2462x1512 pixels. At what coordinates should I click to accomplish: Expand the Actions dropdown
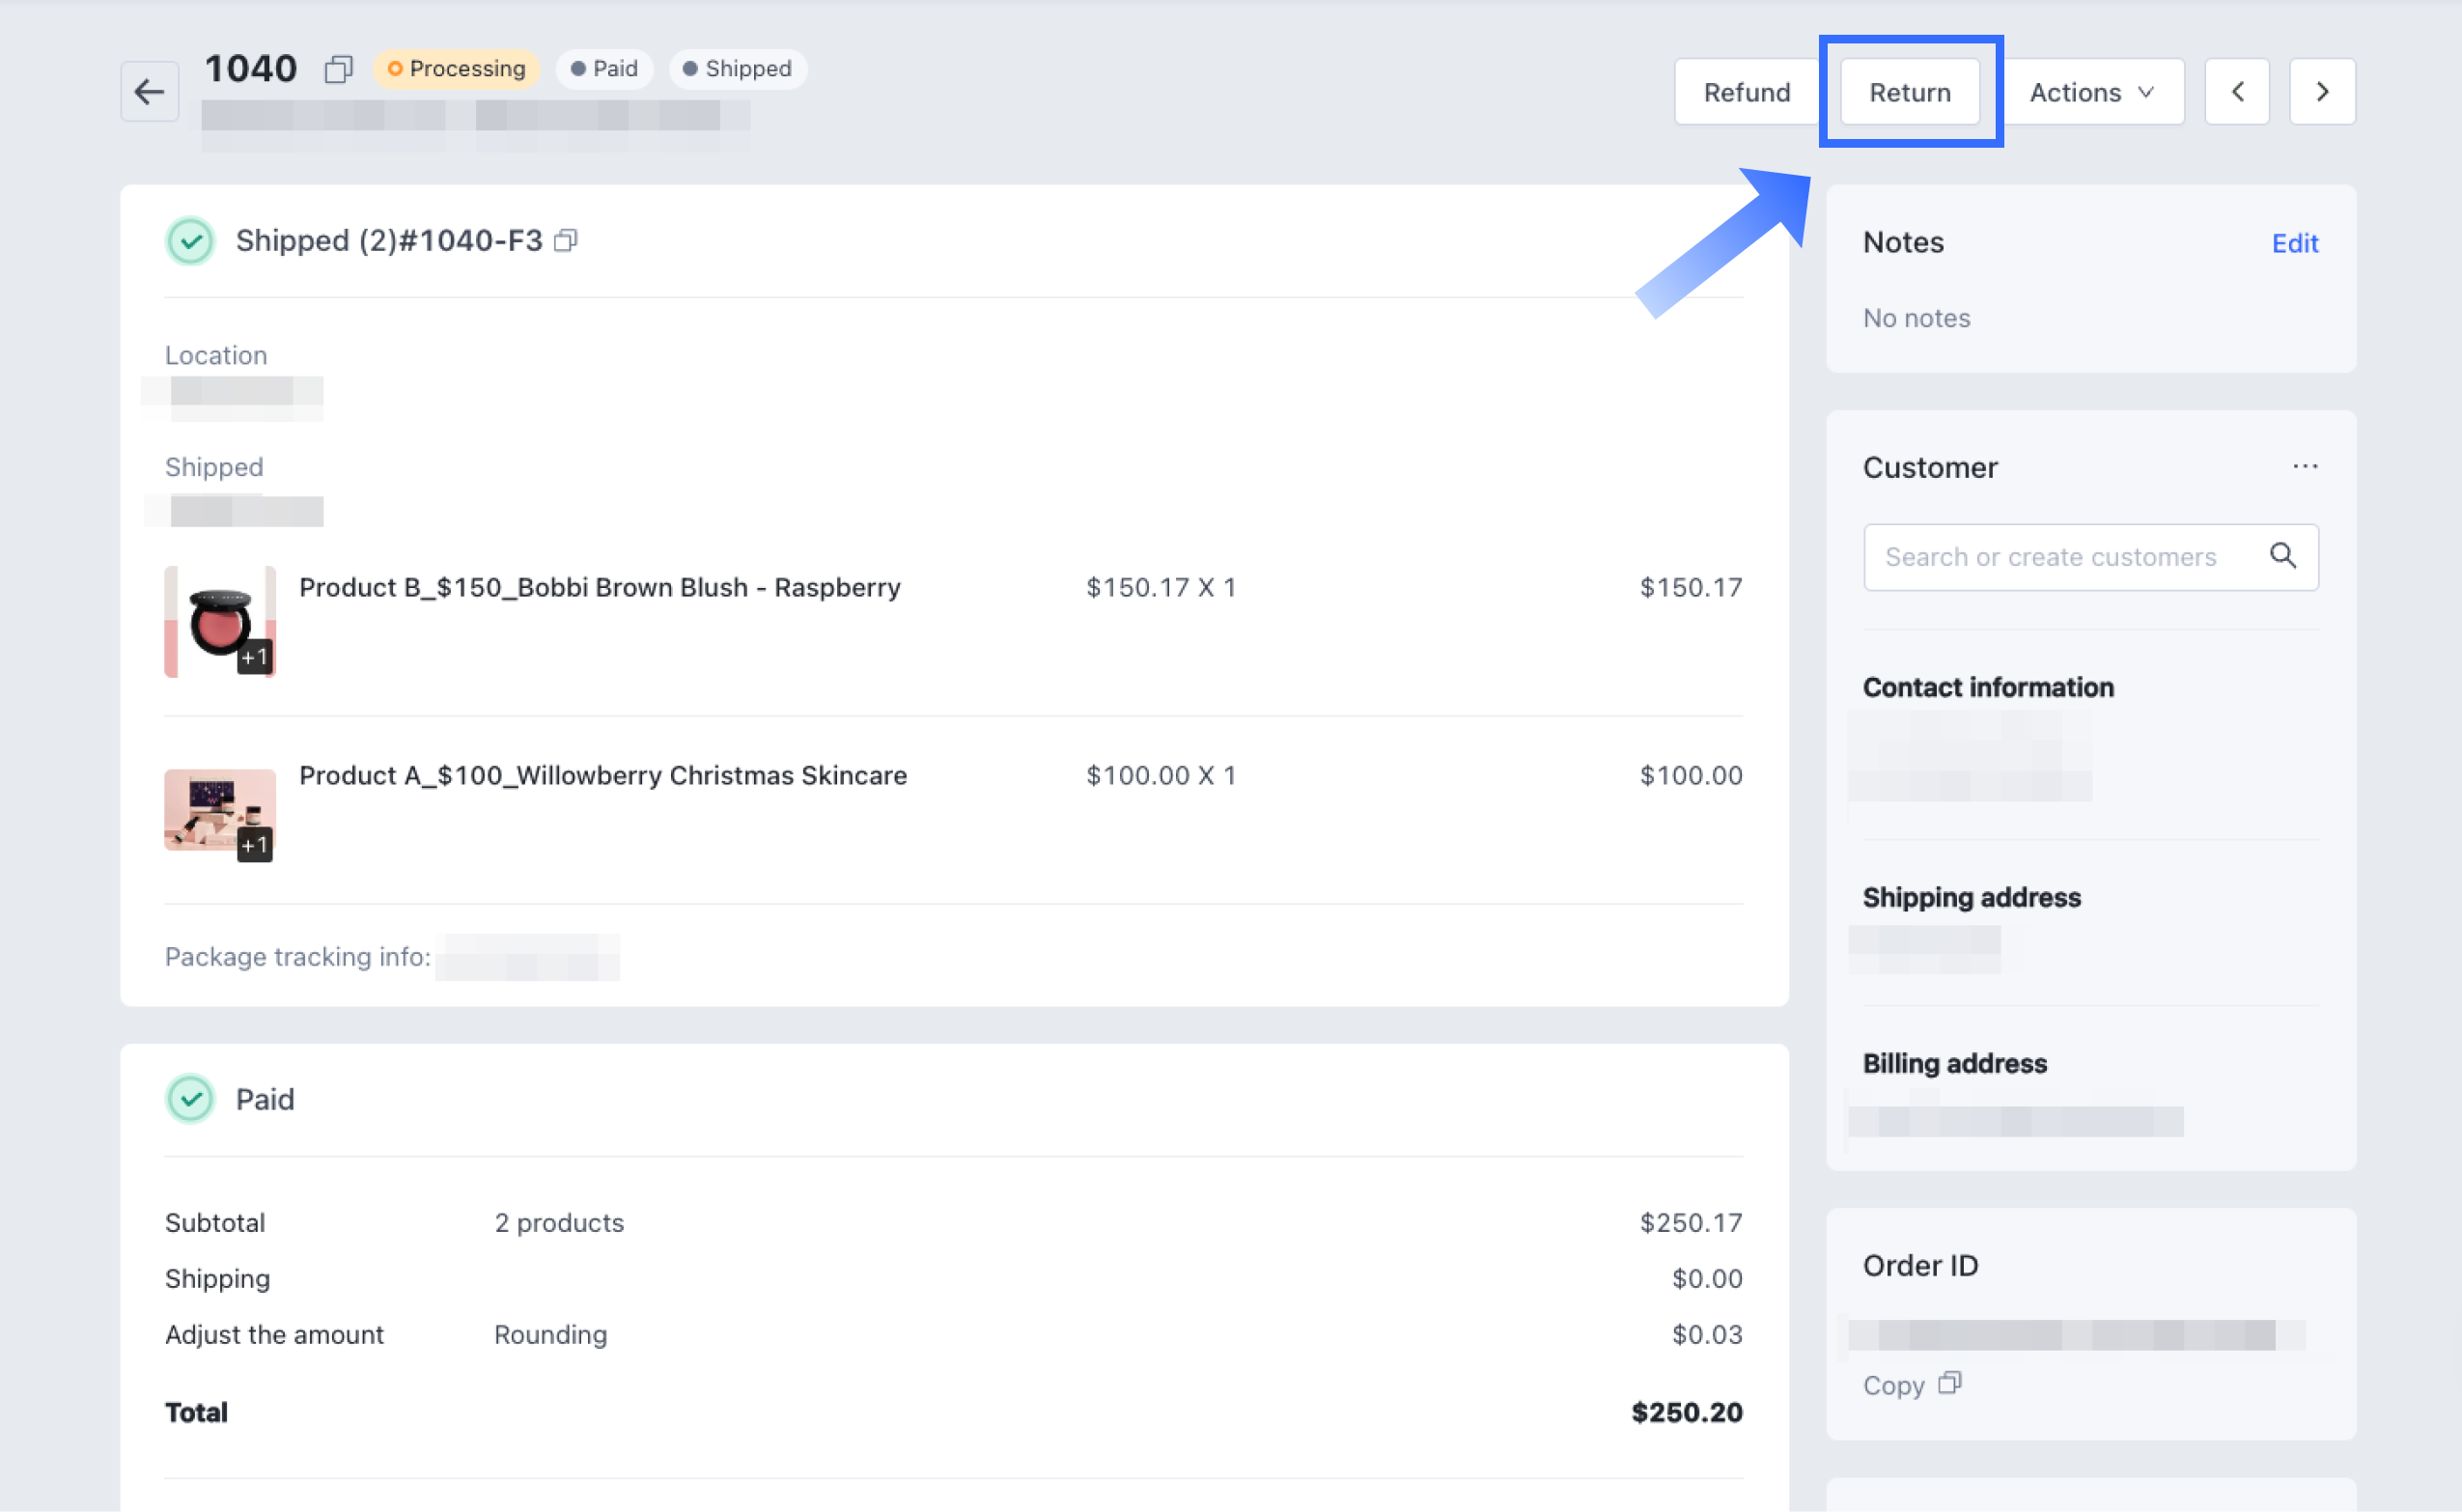click(x=2091, y=92)
